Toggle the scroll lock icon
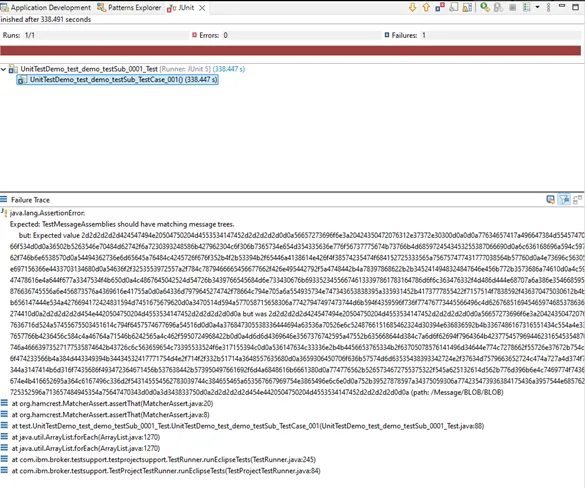Screen dimensions: 585x488 pyautogui.click(x=454, y=7)
